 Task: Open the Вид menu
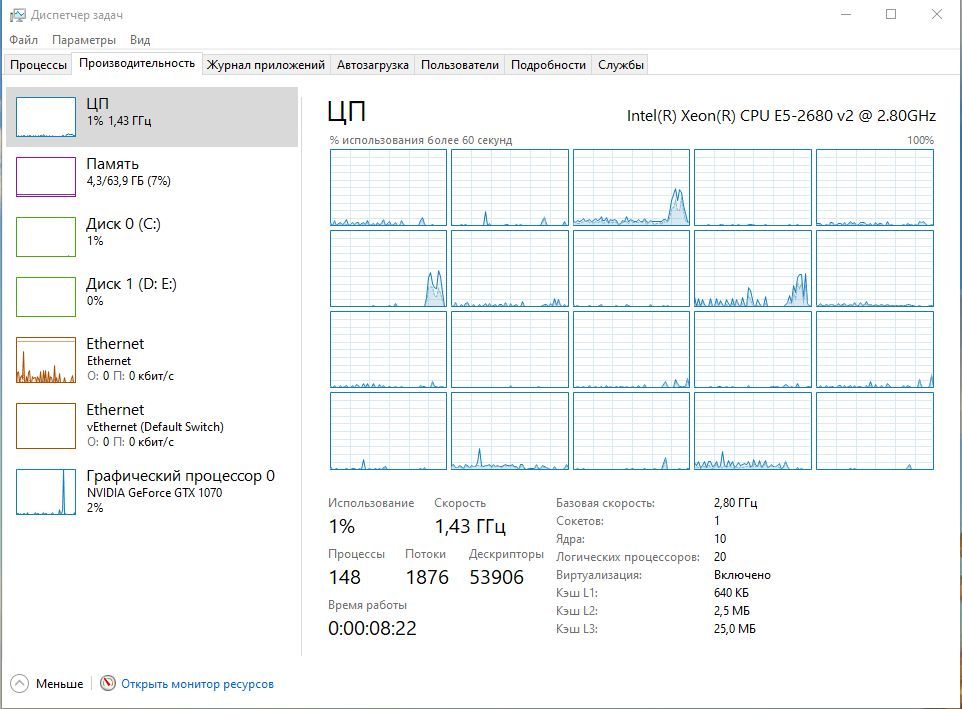point(140,40)
